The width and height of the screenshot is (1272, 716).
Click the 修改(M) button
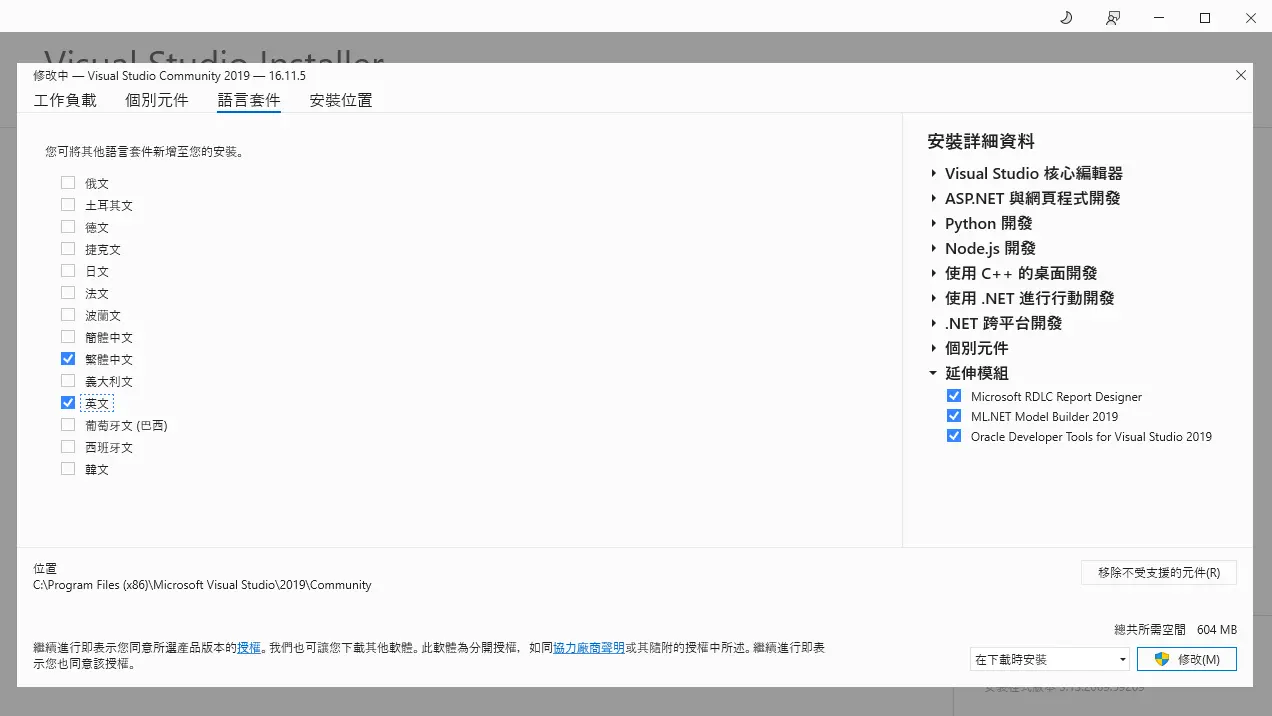tap(1187, 659)
